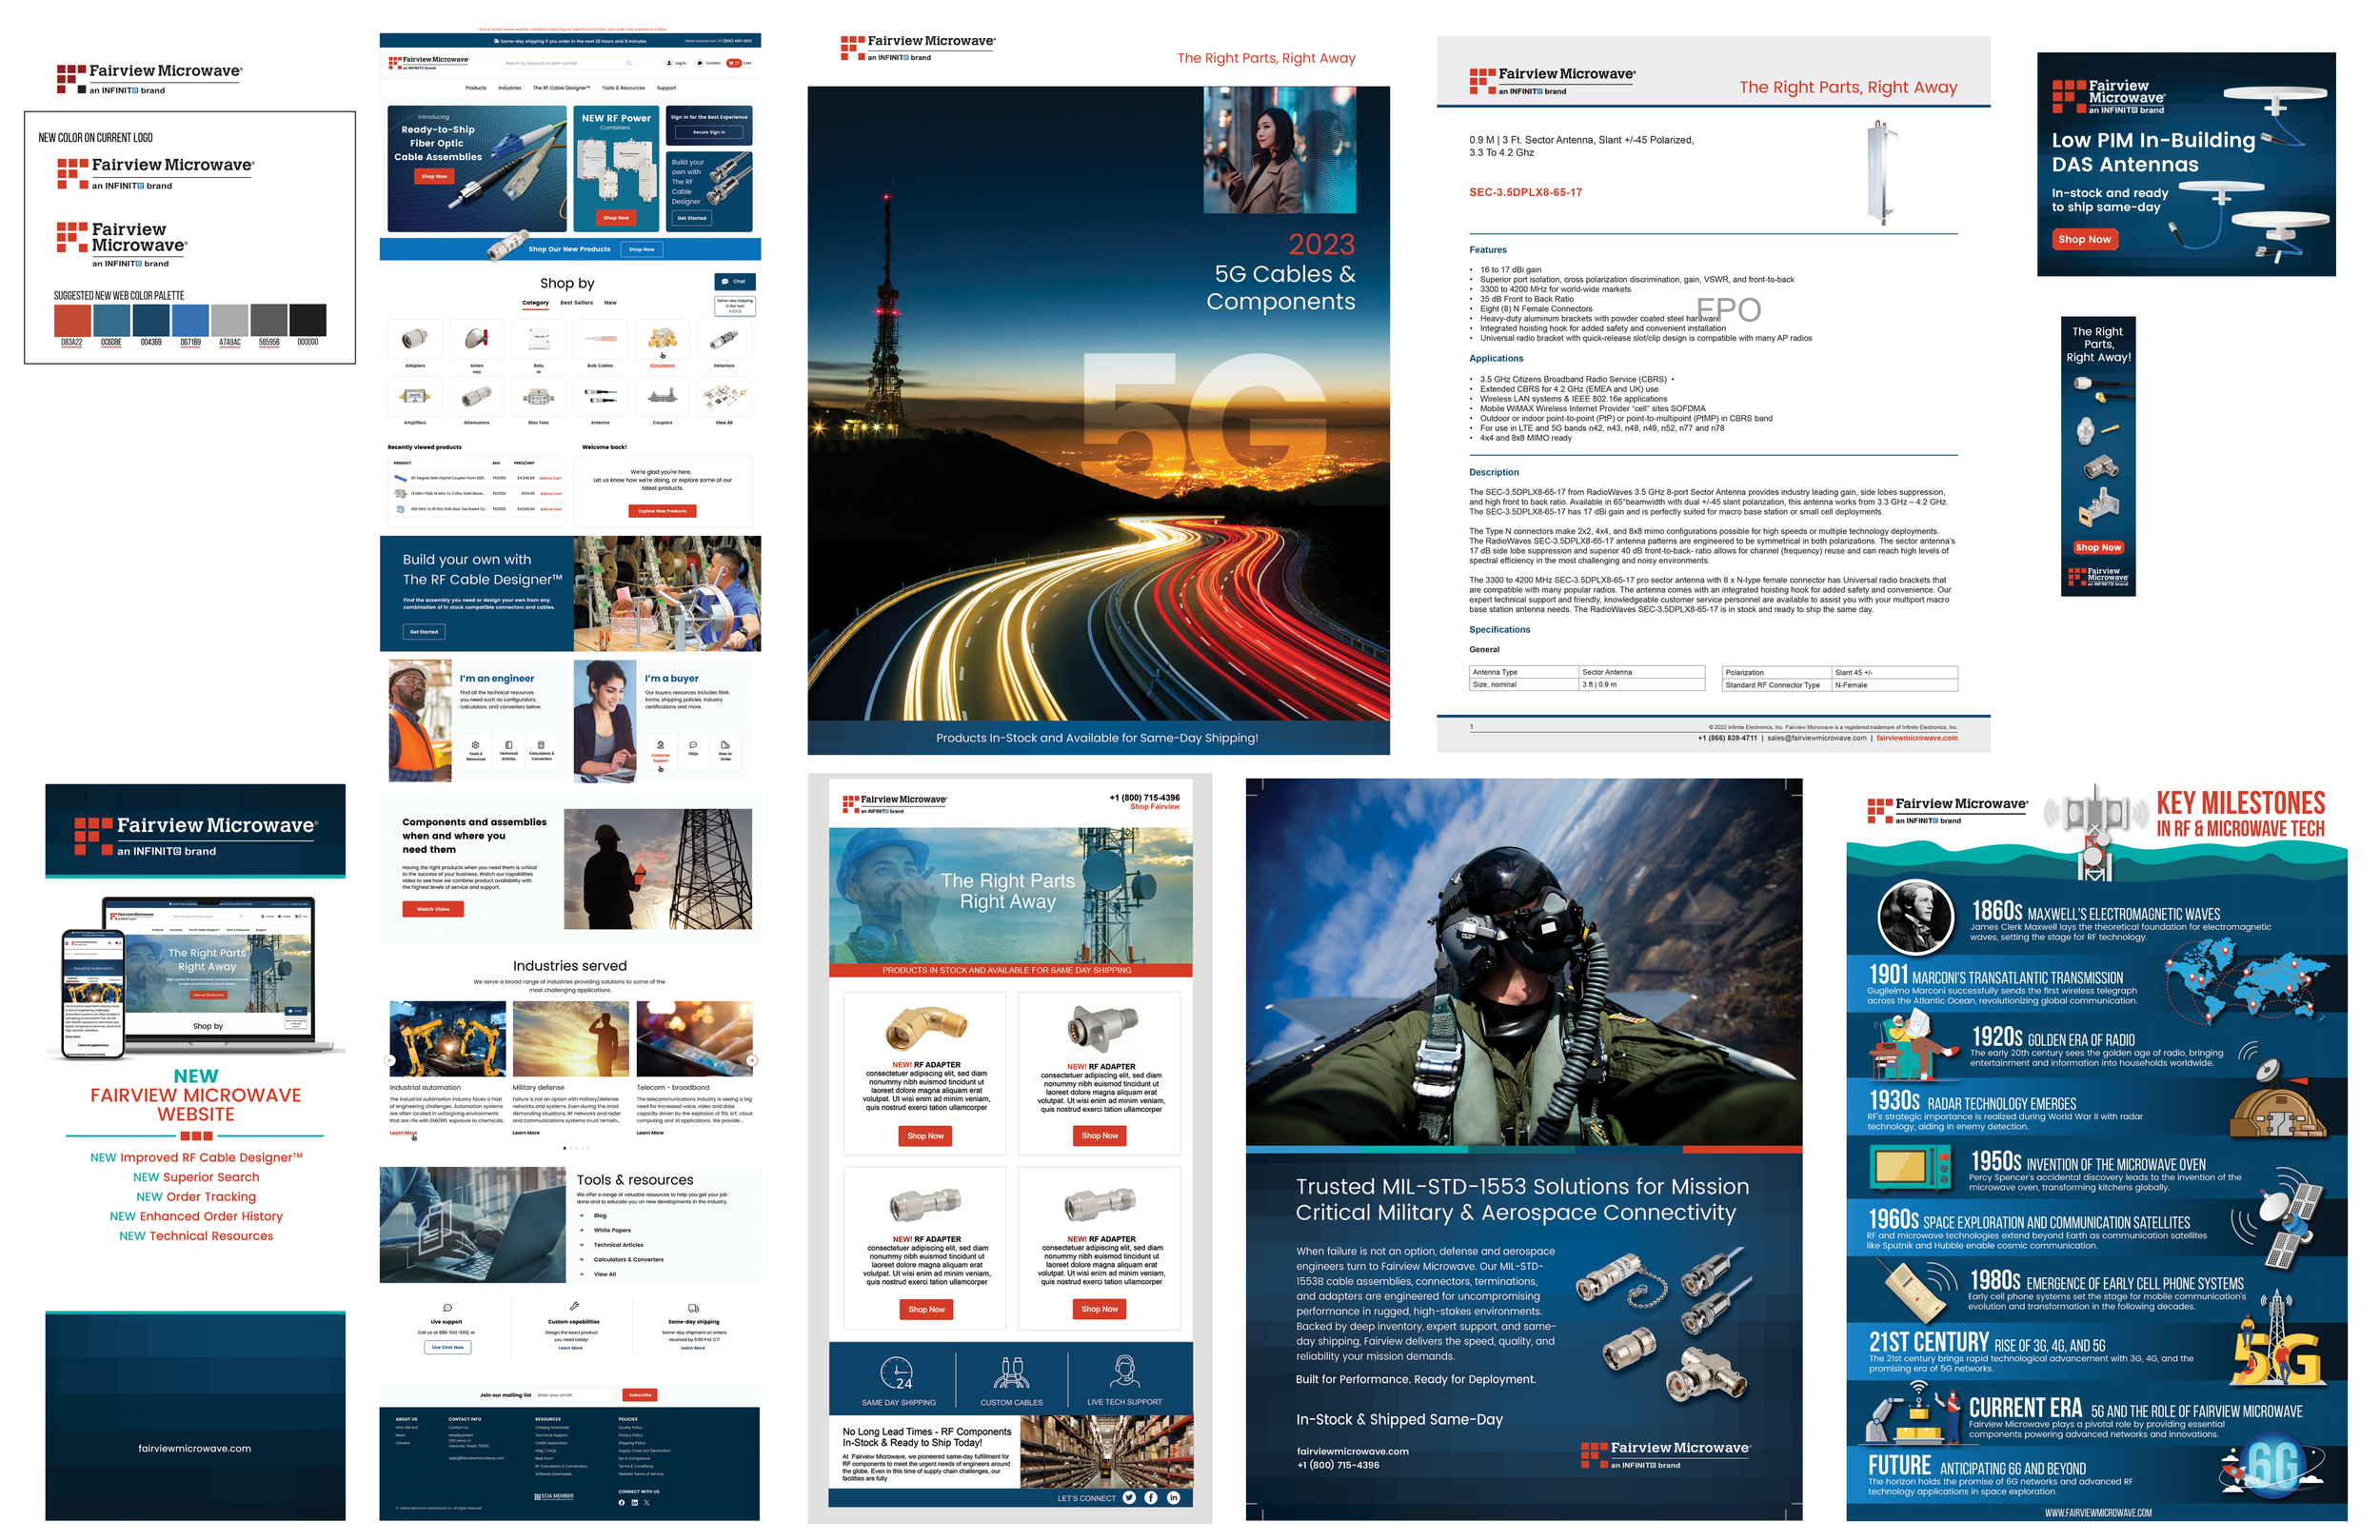Viewport: 2380px width, 1540px height.
Task: Switch to the Best Sellers tab
Action: click(576, 302)
